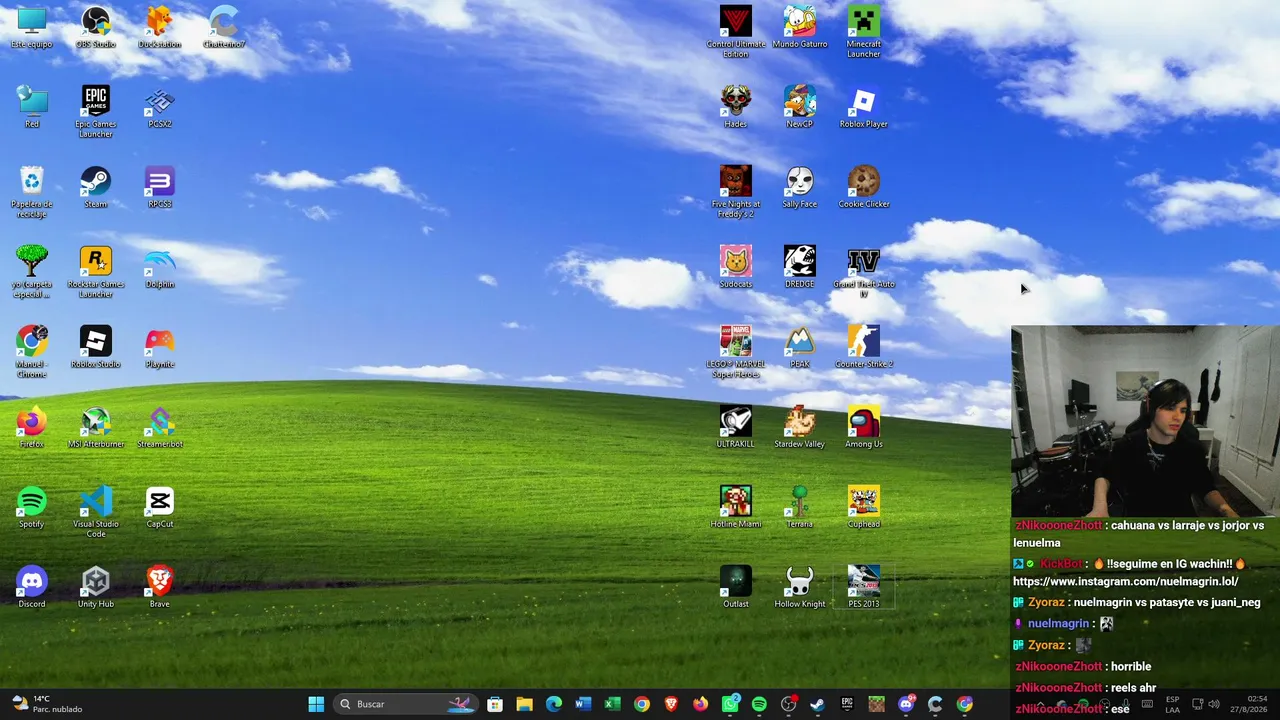This screenshot has width=1280, height=720.
Task: Open Excel from the taskbar
Action: pyautogui.click(x=612, y=704)
